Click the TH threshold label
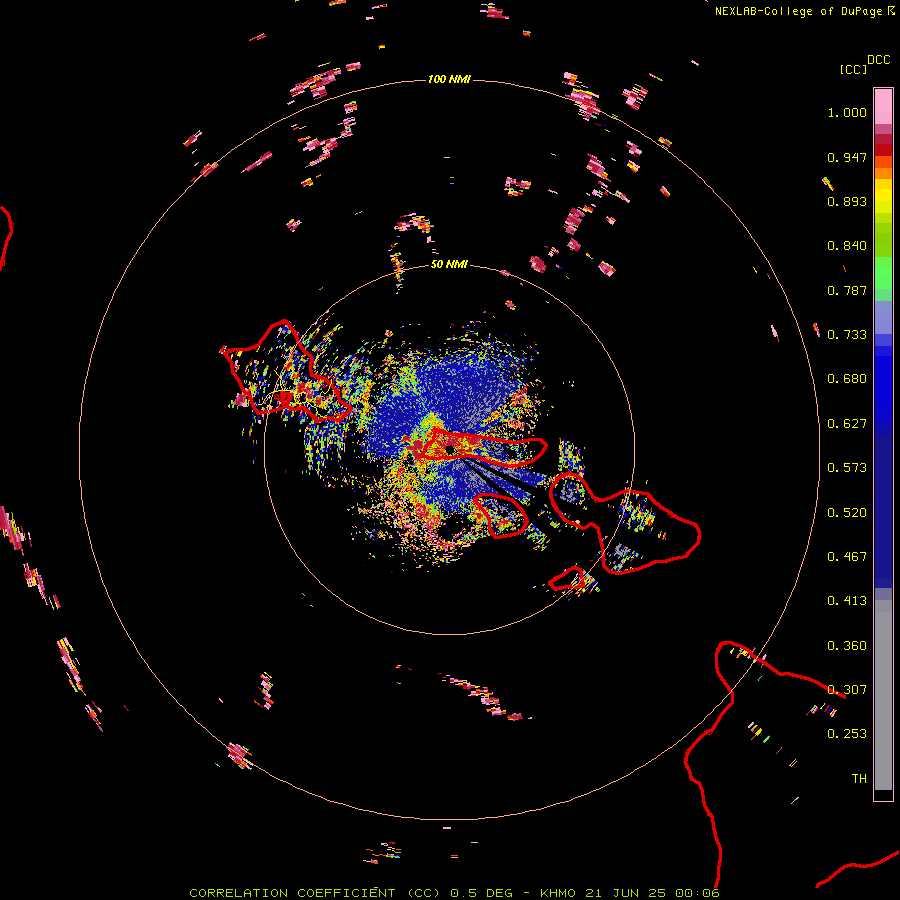The height and width of the screenshot is (900, 900). pos(859,779)
